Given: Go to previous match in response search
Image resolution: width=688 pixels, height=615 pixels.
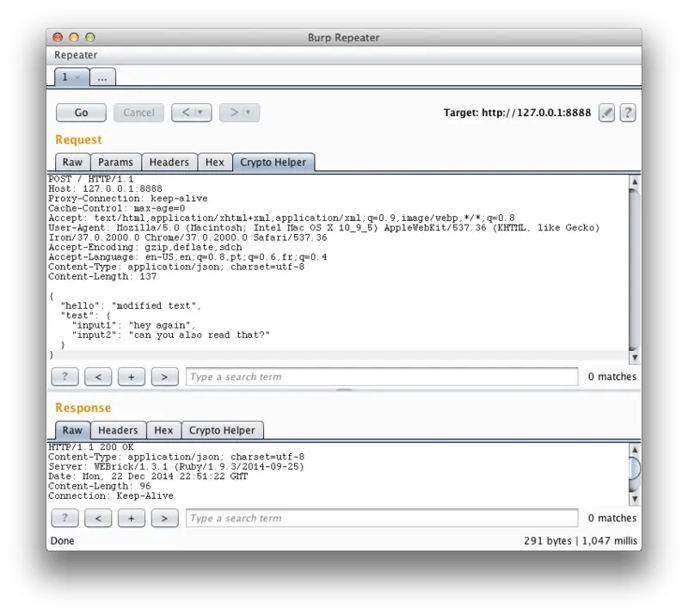Looking at the screenshot, I should point(98,518).
